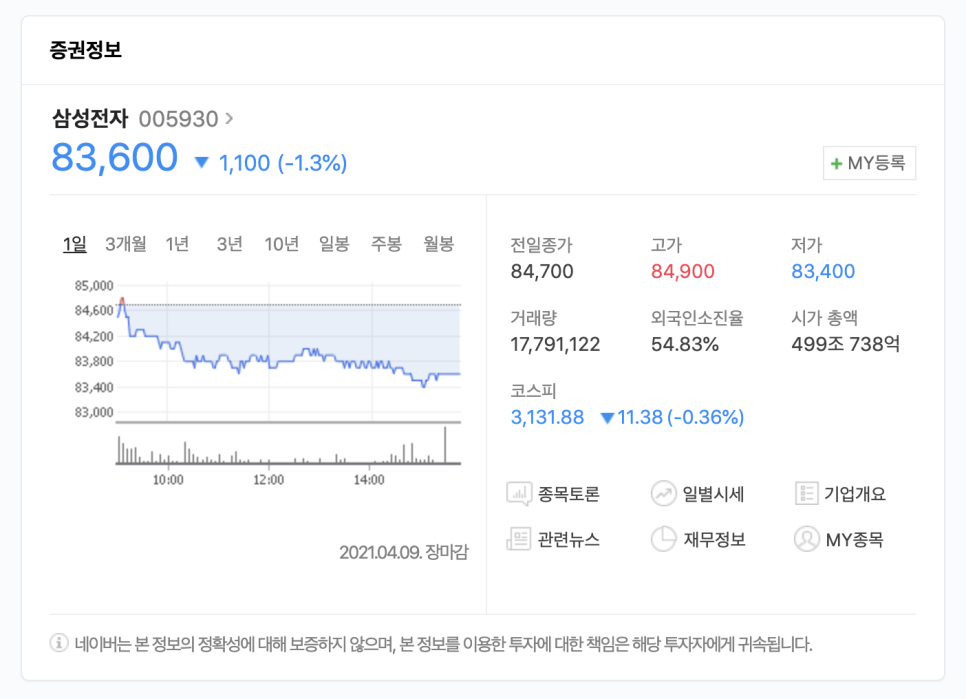The image size is (966, 699).
Task: Click the volume bar chart under the price graph
Action: coord(288,445)
